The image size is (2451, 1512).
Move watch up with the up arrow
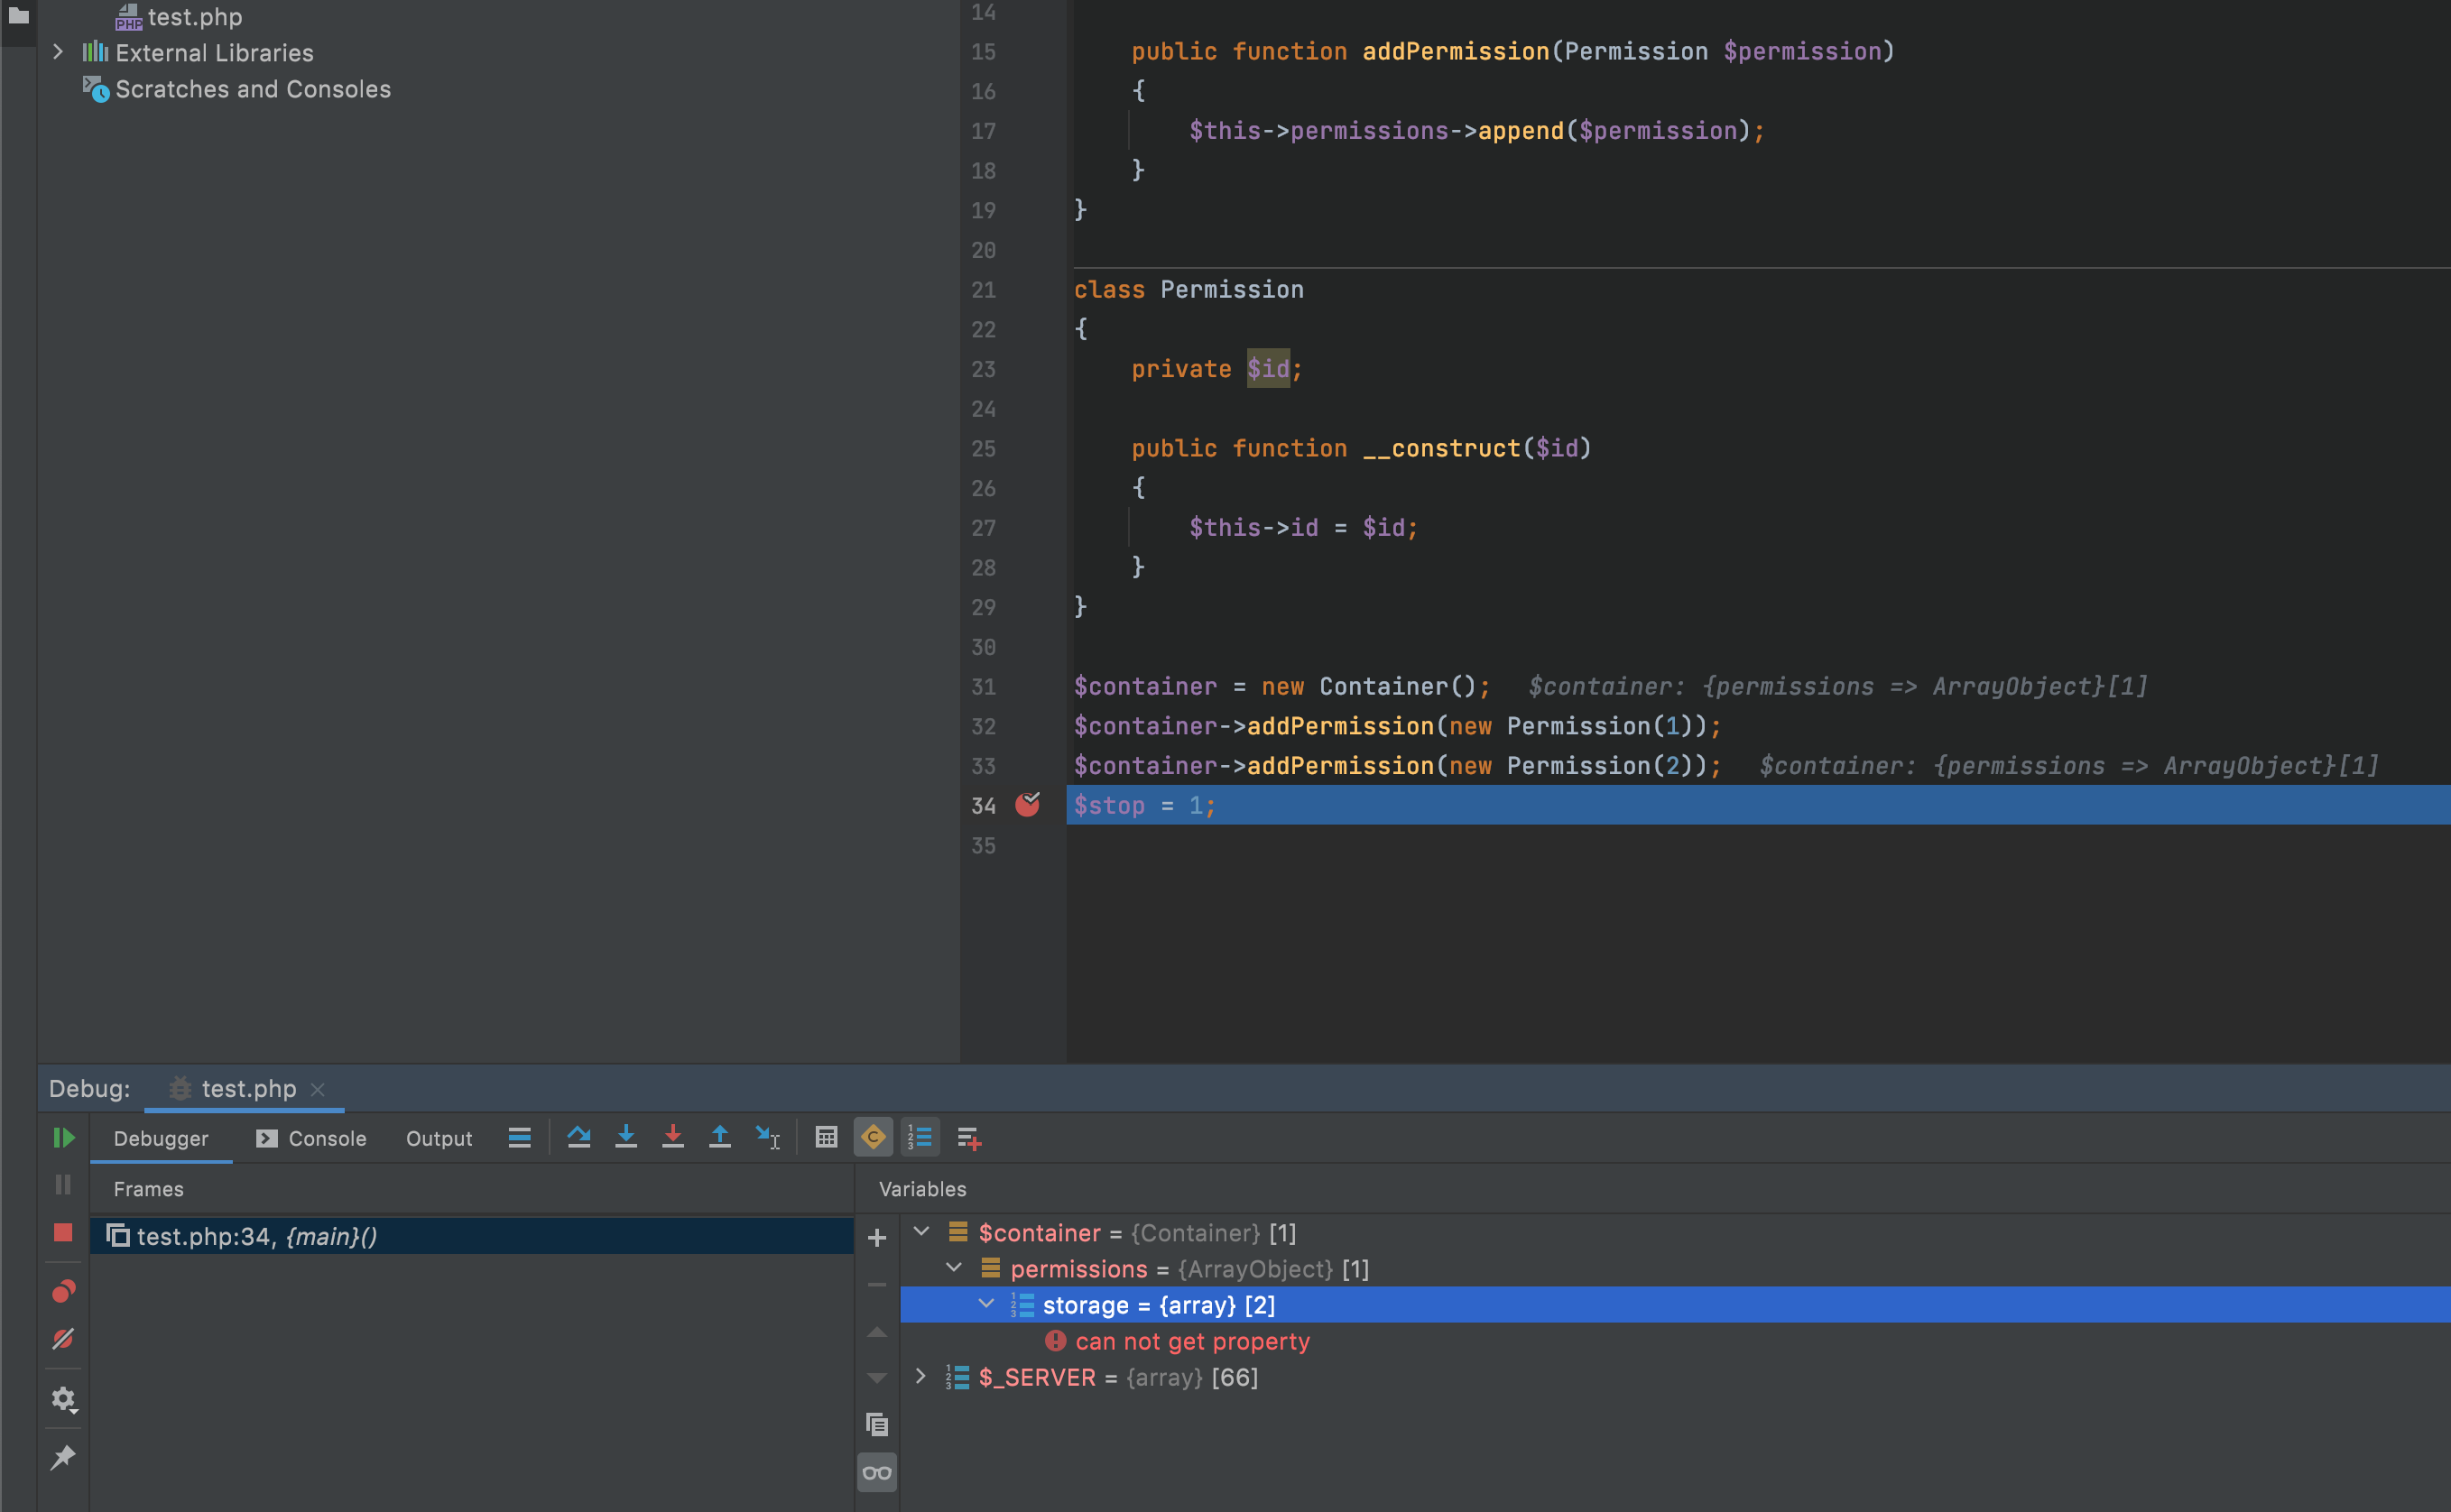(x=877, y=1332)
